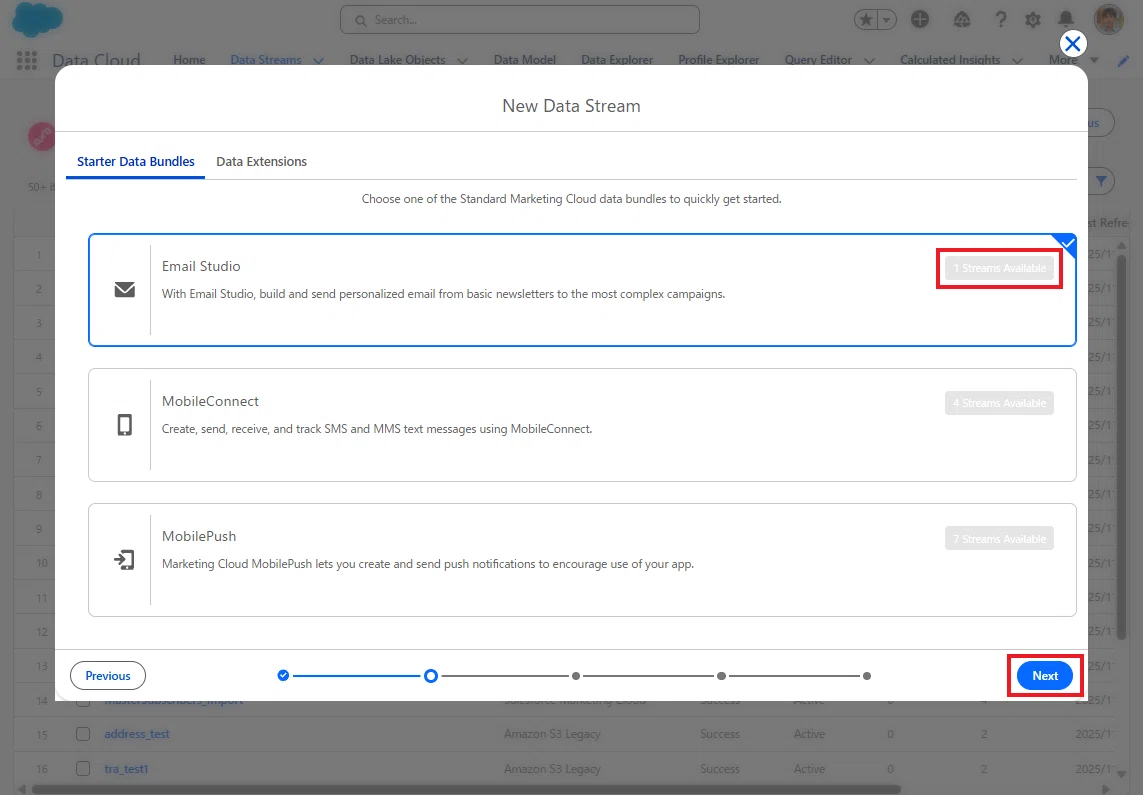
Task: Click the Email Studio envelope icon
Action: point(125,289)
